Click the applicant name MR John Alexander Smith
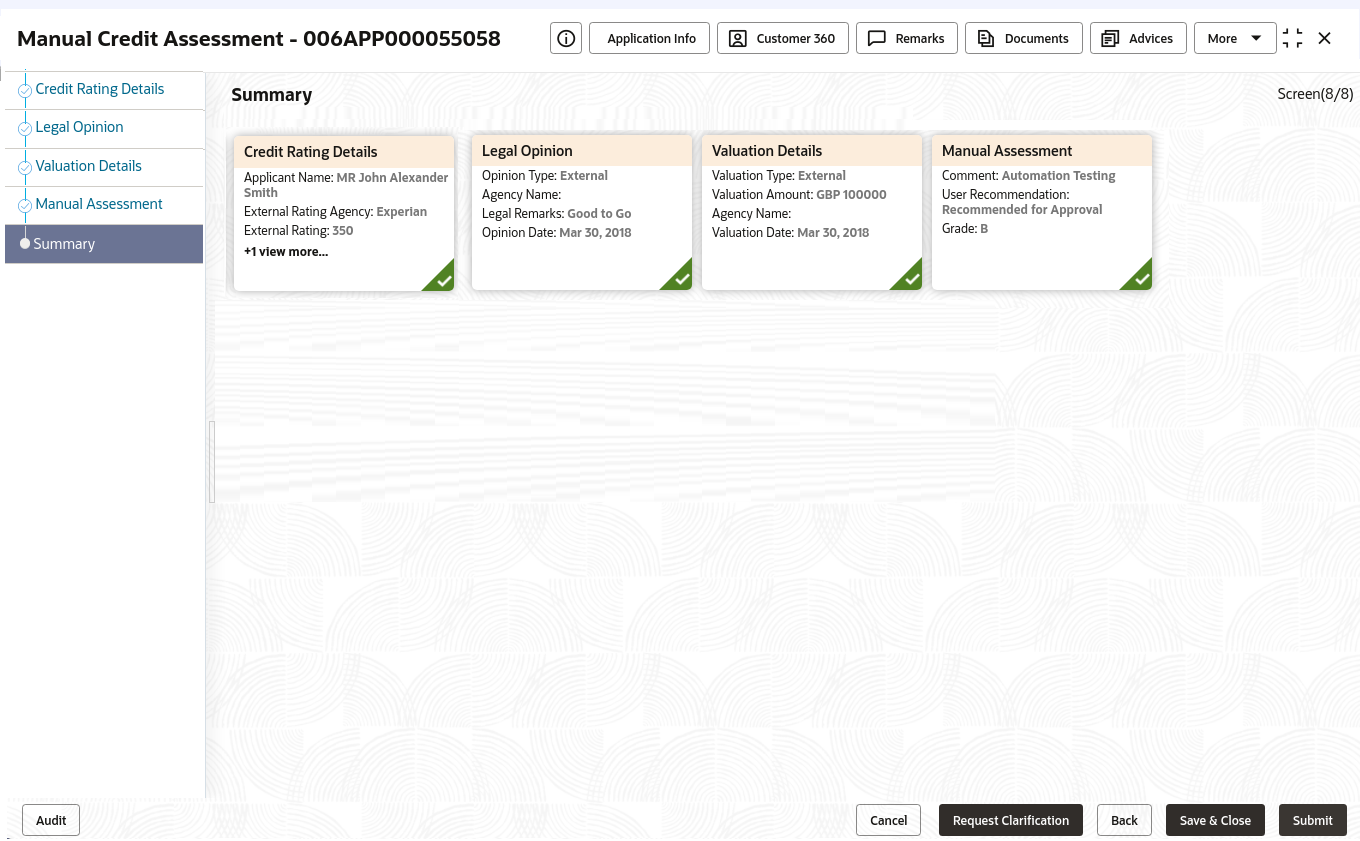 (x=346, y=185)
